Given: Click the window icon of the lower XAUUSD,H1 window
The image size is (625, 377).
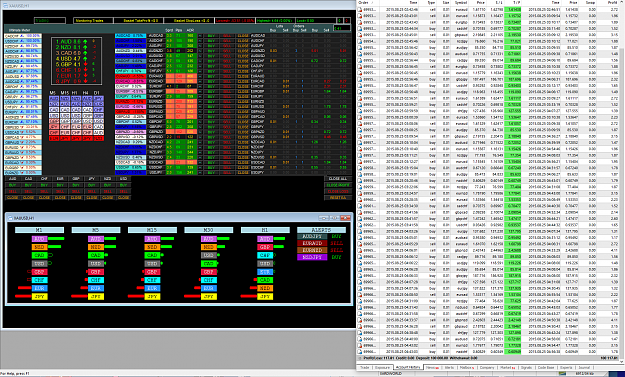Looking at the screenshot, I should 11,218.
